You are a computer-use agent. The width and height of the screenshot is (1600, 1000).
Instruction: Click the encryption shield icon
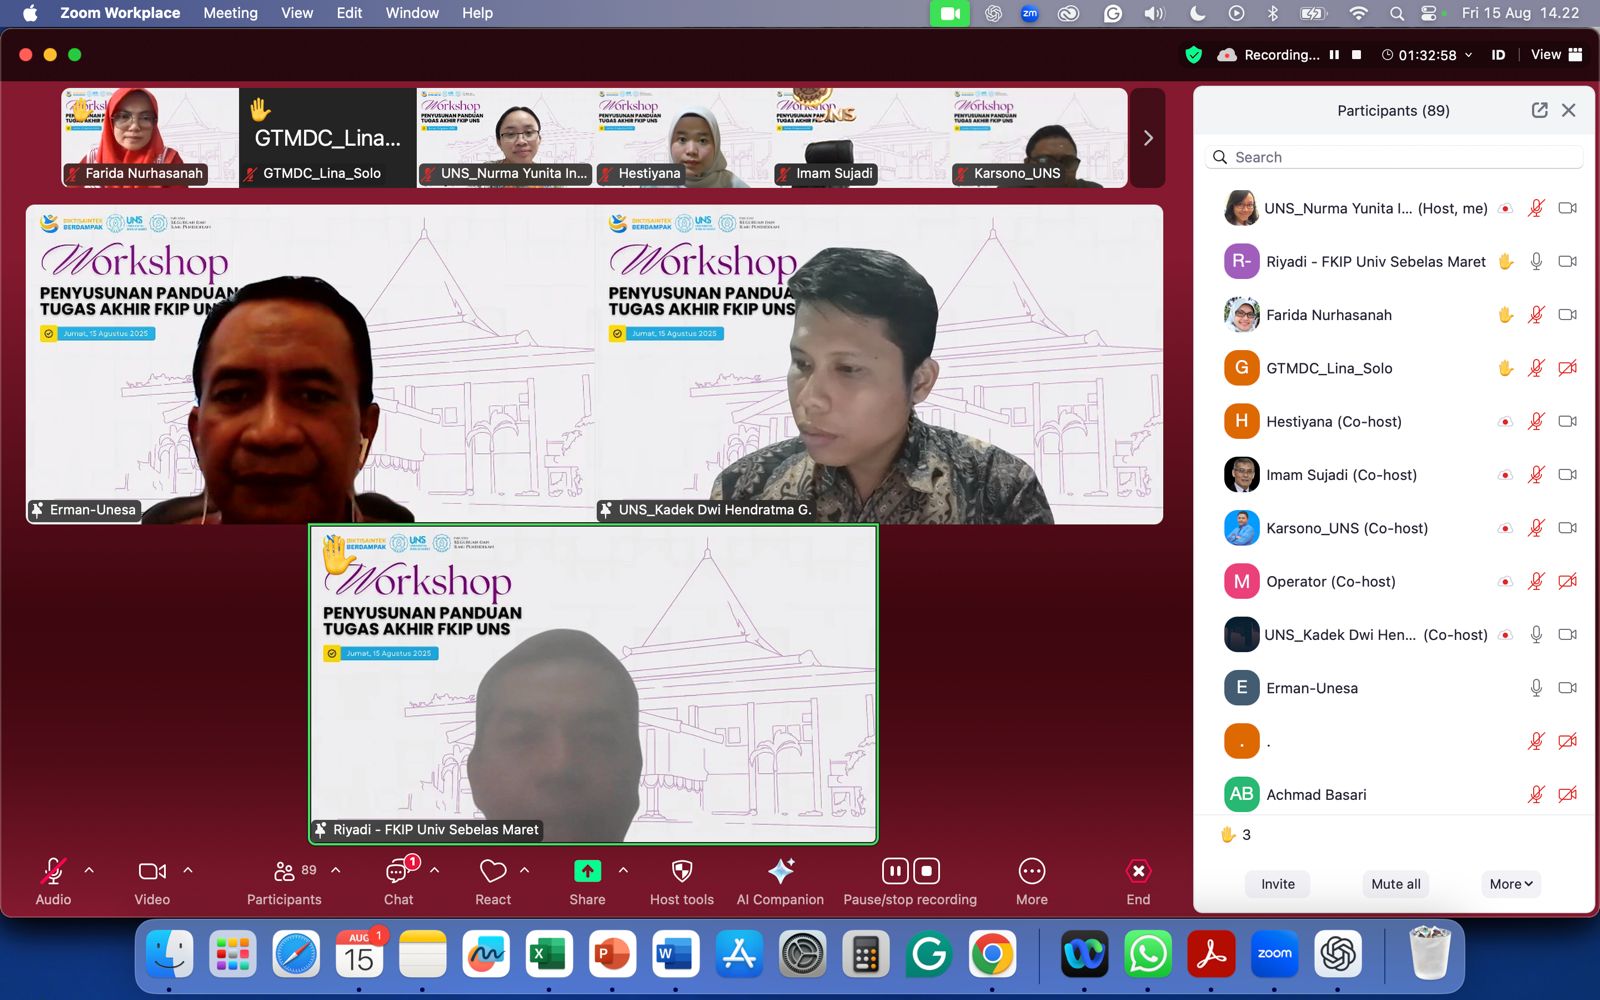[x=1193, y=55]
